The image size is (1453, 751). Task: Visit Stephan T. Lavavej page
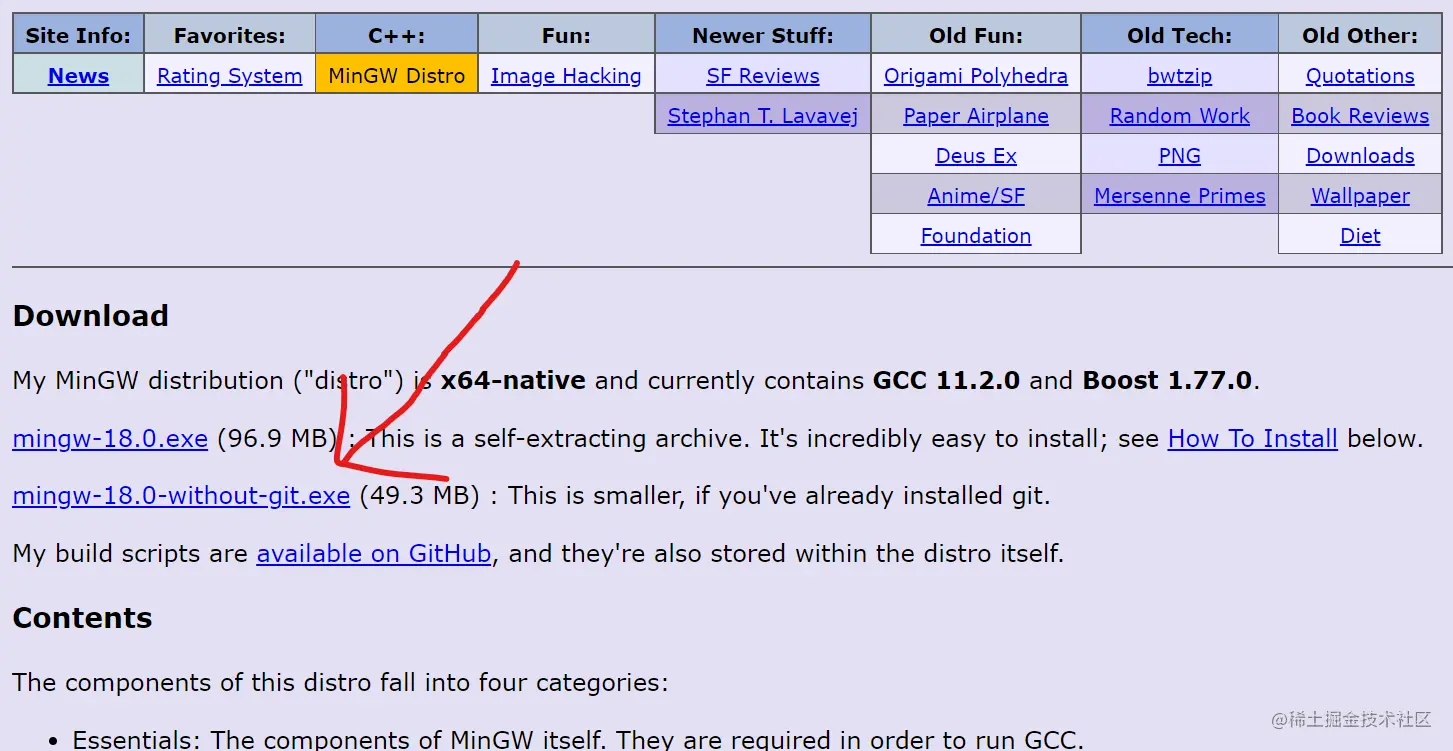coord(762,116)
